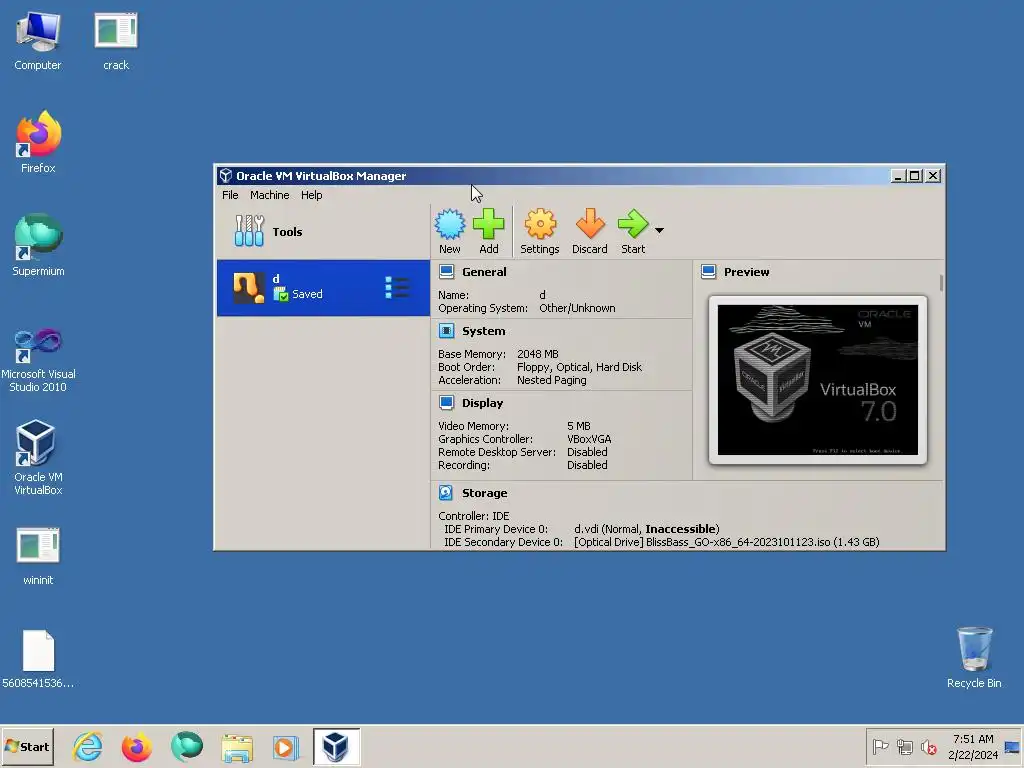Launch Internet Explorer from the taskbar

coord(88,746)
